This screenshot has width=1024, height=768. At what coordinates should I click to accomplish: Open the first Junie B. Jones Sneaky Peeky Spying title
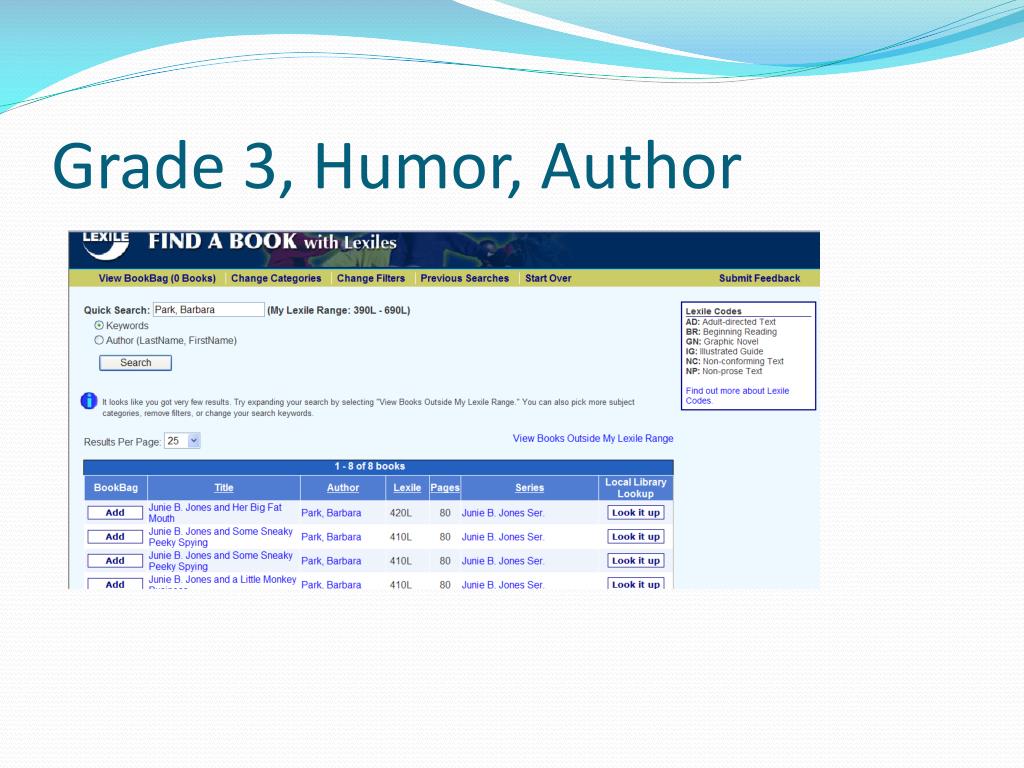pyautogui.click(x=220, y=537)
